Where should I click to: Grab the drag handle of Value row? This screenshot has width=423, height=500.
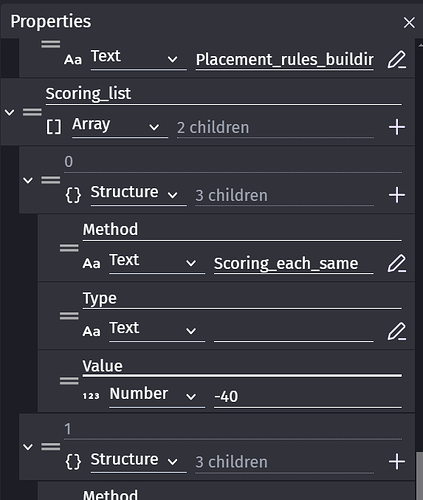tap(69, 381)
